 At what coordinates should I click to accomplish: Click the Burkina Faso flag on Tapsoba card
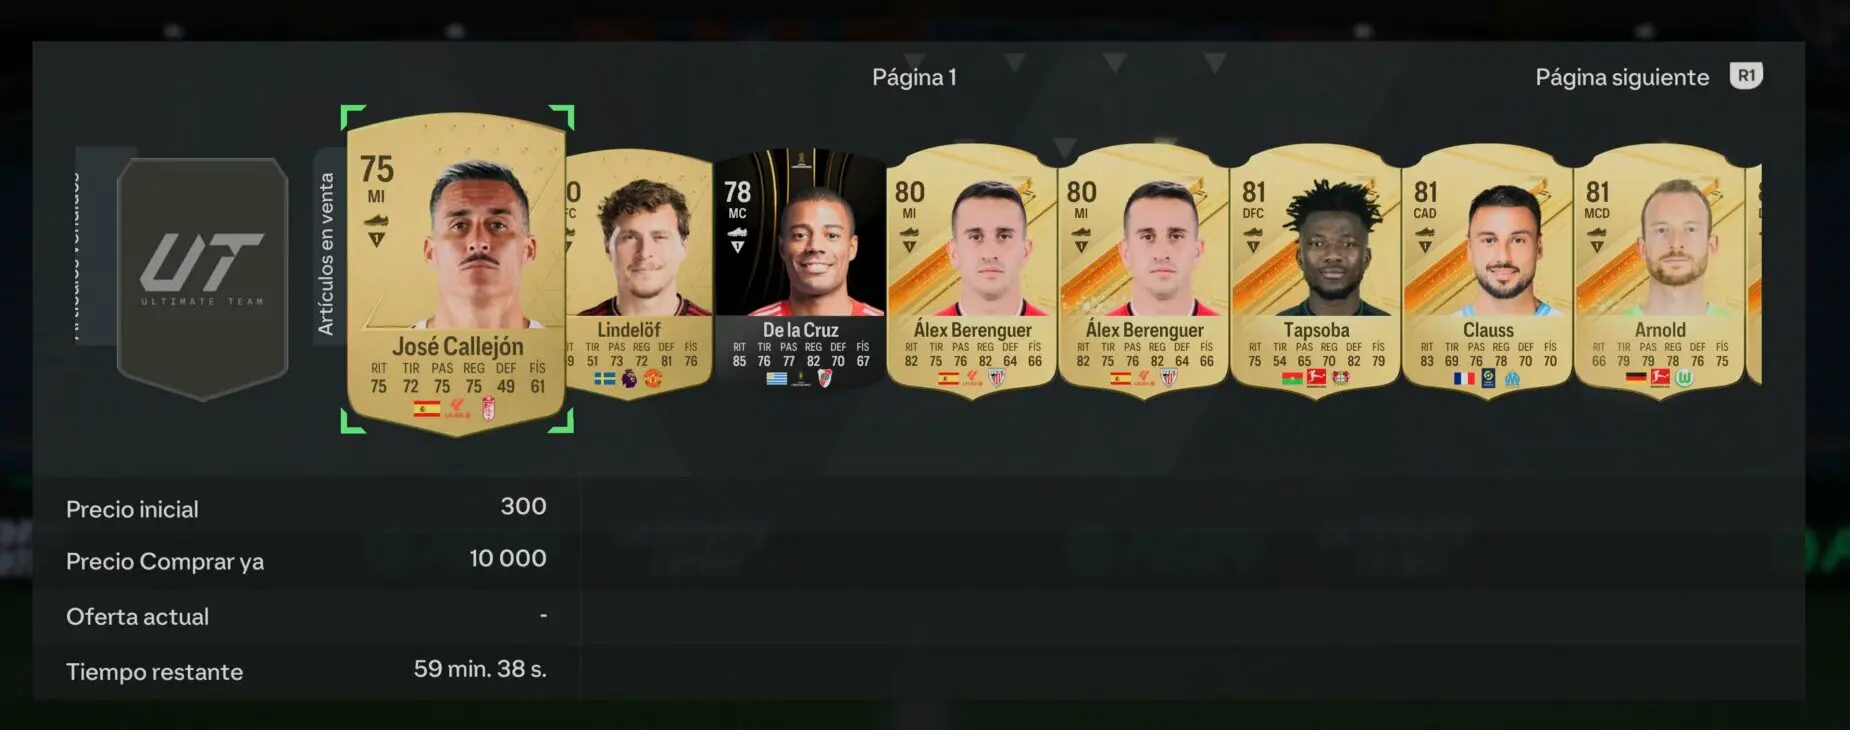pyautogui.click(x=1292, y=378)
